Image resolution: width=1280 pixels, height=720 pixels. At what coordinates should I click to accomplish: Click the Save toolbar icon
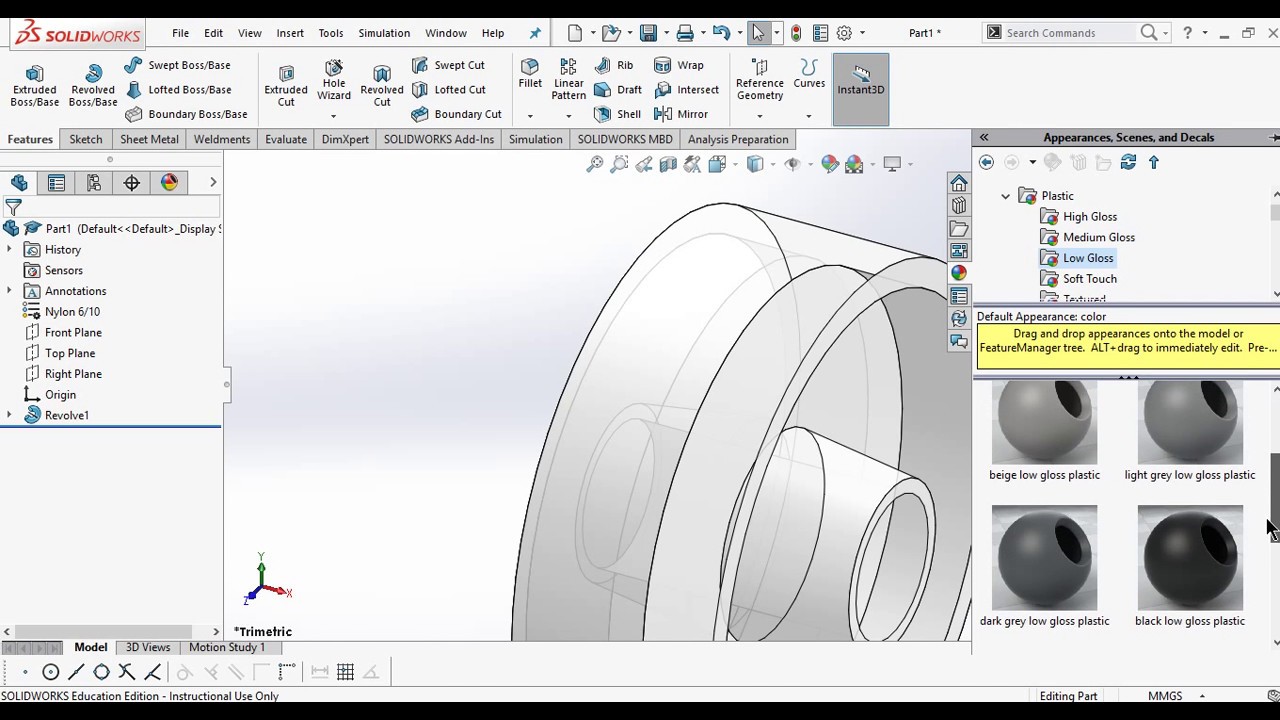click(x=648, y=33)
